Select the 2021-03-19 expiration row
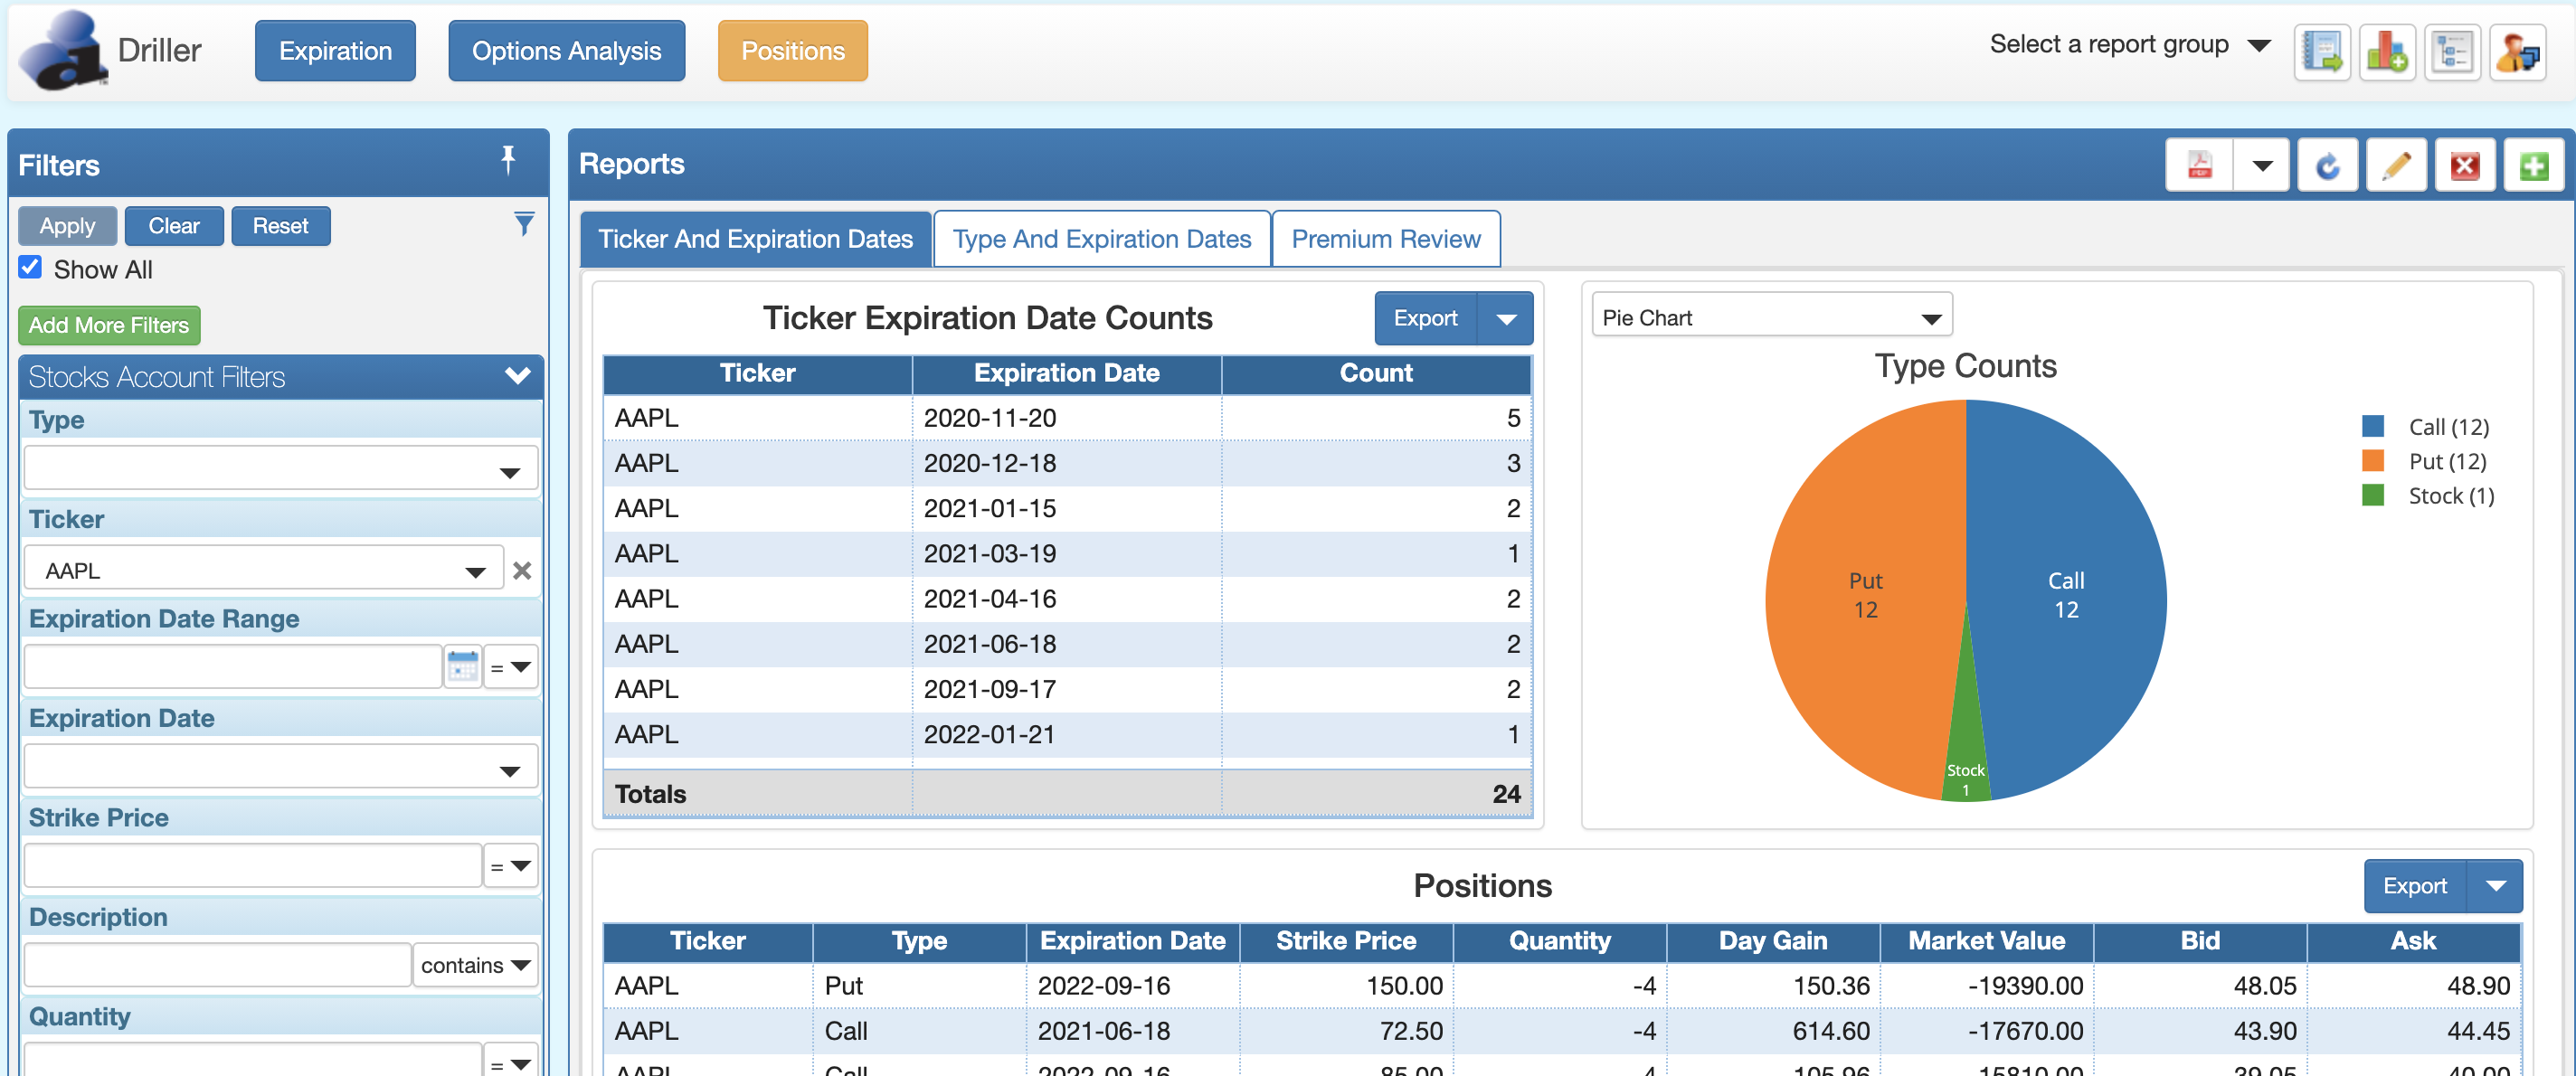The height and width of the screenshot is (1076, 2576). click(x=1067, y=553)
